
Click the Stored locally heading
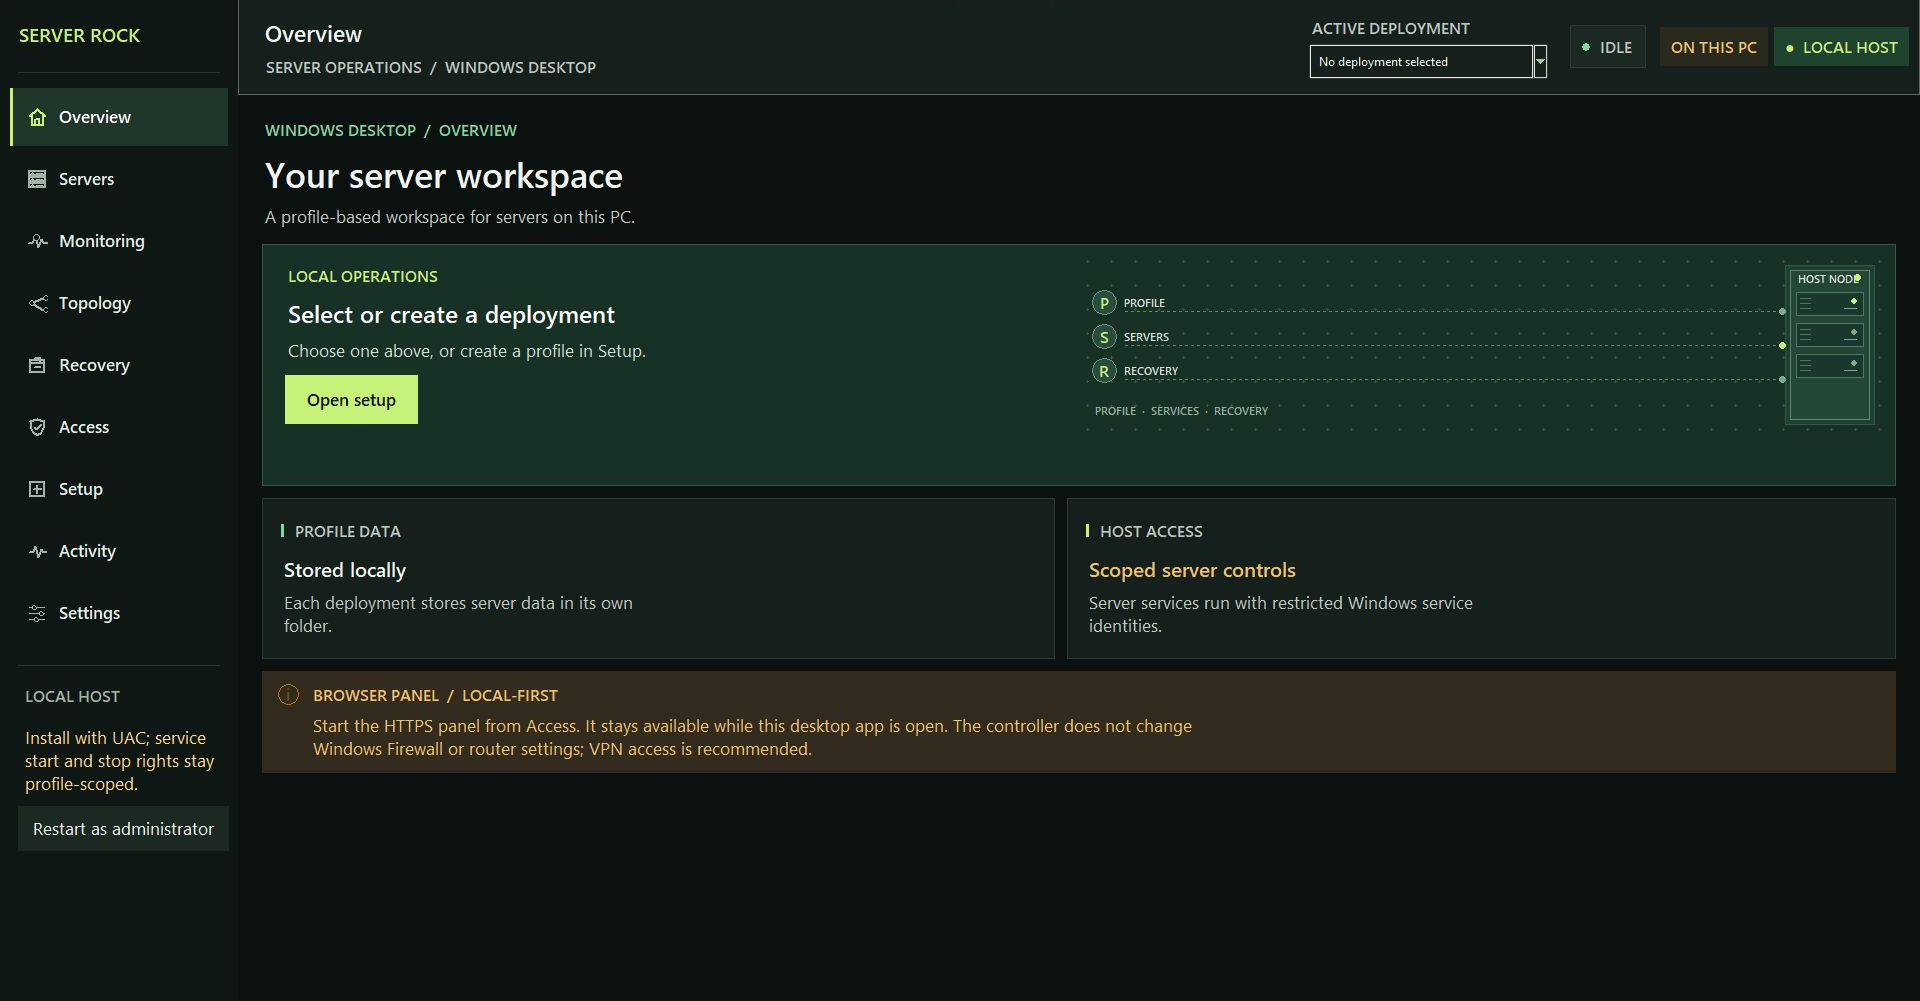click(345, 570)
